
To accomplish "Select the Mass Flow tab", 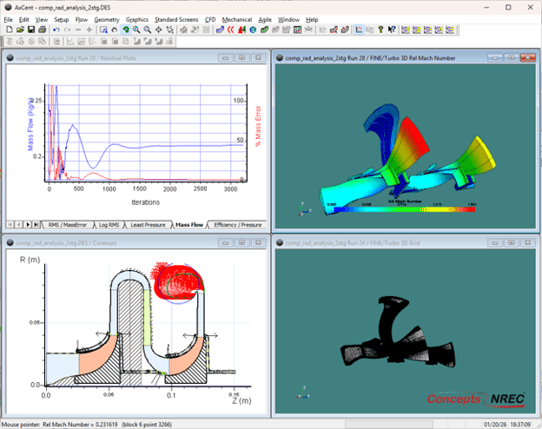I will tap(189, 225).
